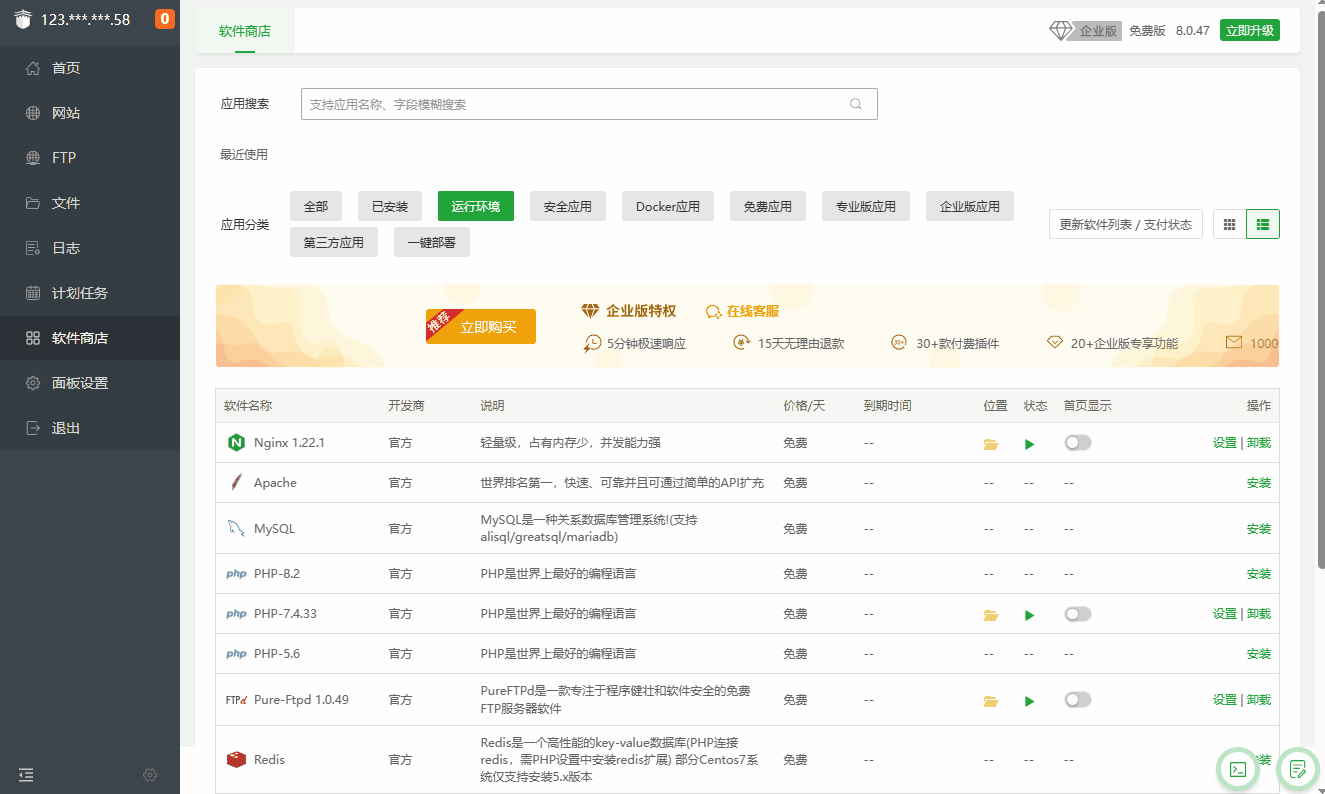1325x794 pixels.
Task: Open sidebar settings gear icon at bottom
Action: click(150, 774)
